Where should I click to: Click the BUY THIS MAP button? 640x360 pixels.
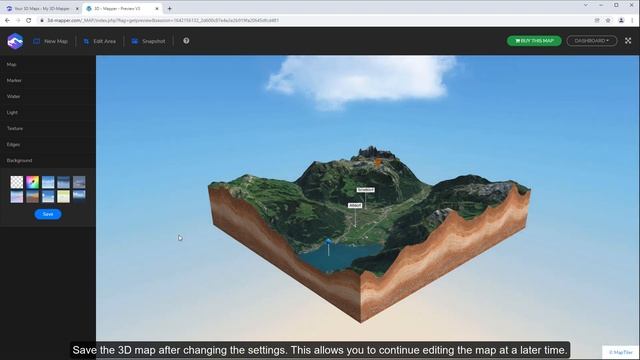[x=534, y=41]
